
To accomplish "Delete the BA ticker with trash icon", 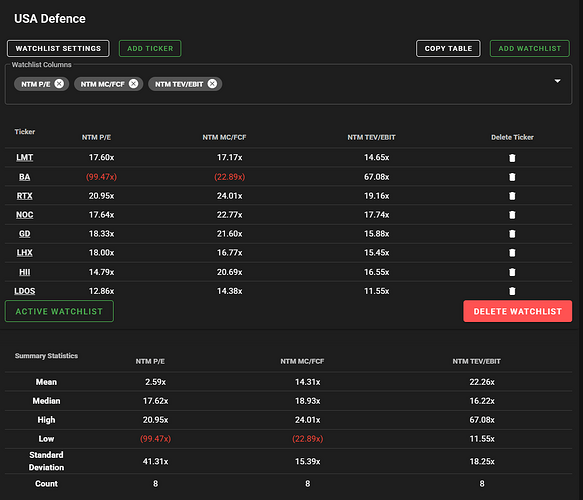I will [x=512, y=177].
